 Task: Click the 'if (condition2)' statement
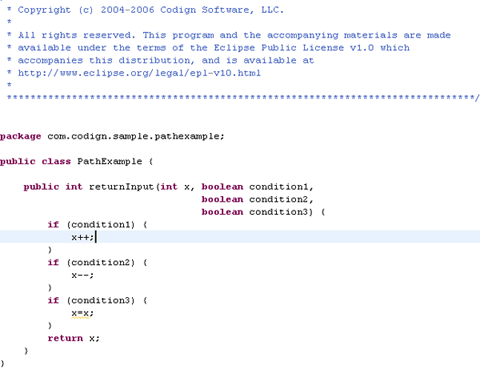coord(97,263)
